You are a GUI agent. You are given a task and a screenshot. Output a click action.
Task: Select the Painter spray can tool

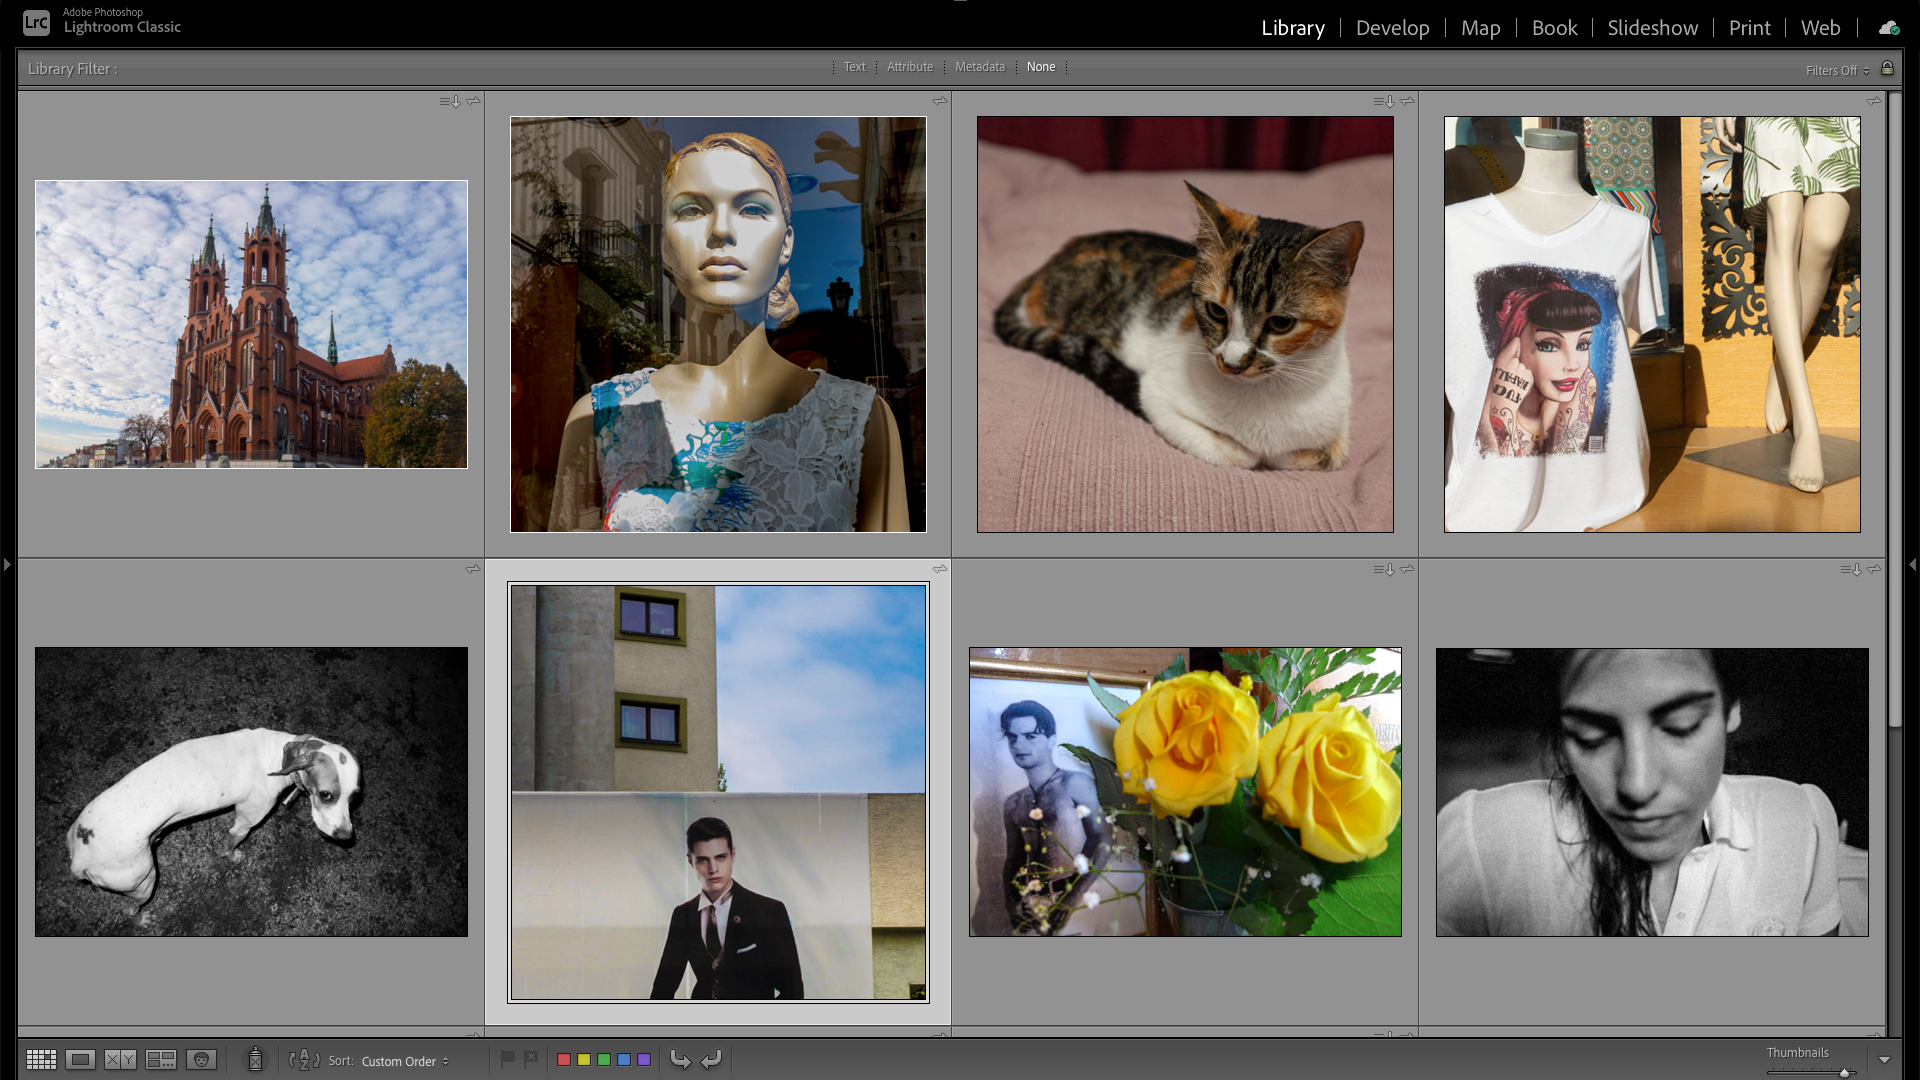[255, 1059]
